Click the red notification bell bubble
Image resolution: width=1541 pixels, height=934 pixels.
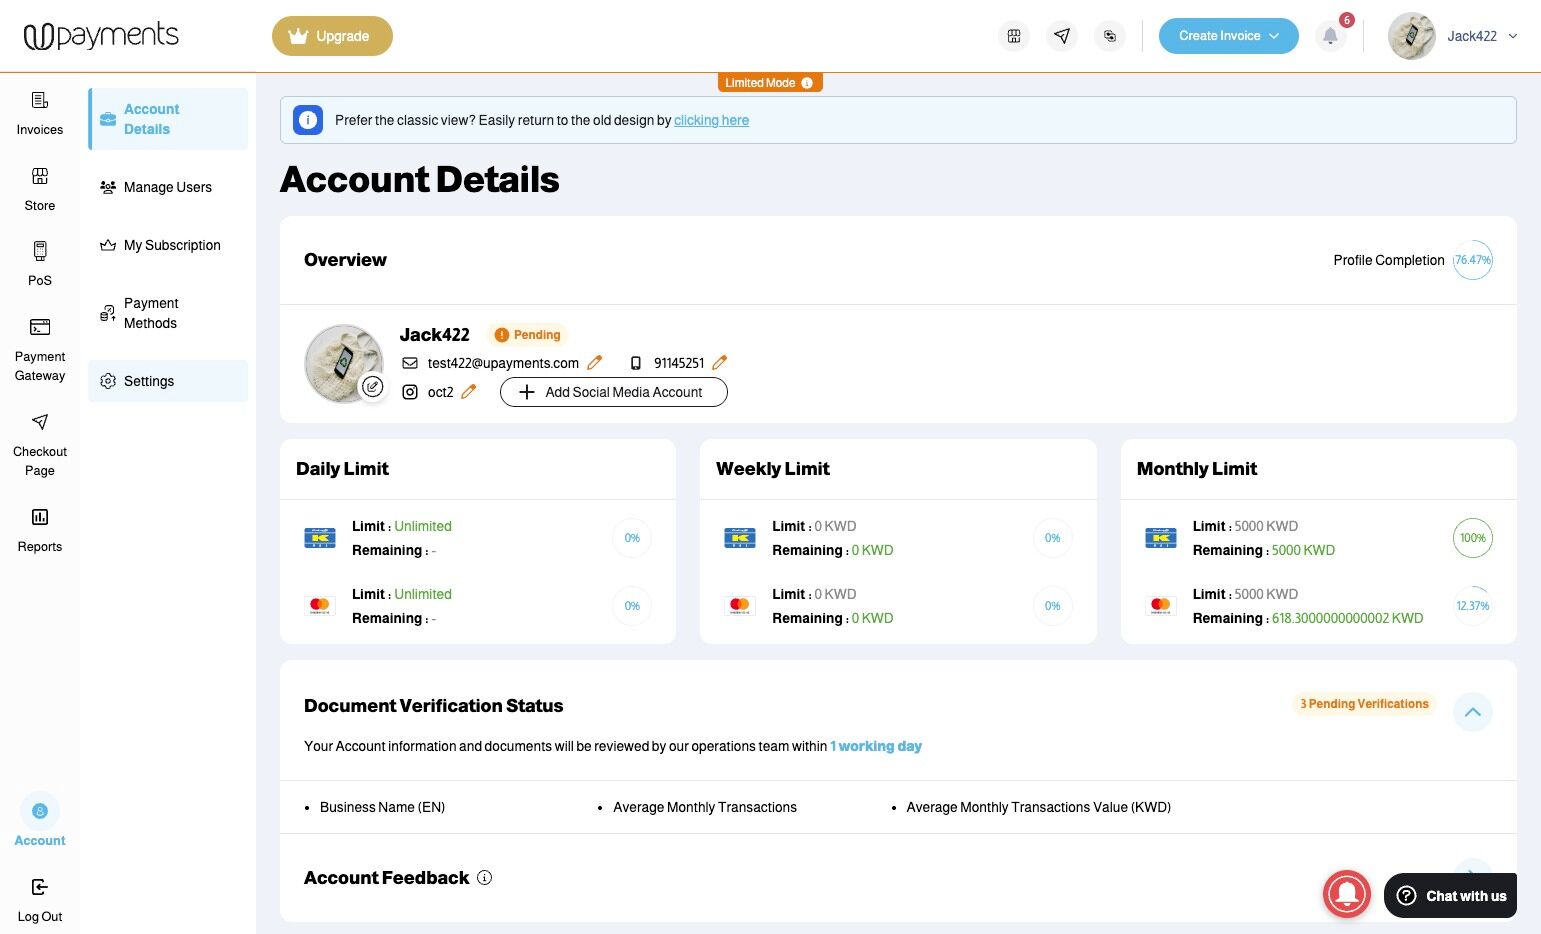click(1347, 894)
